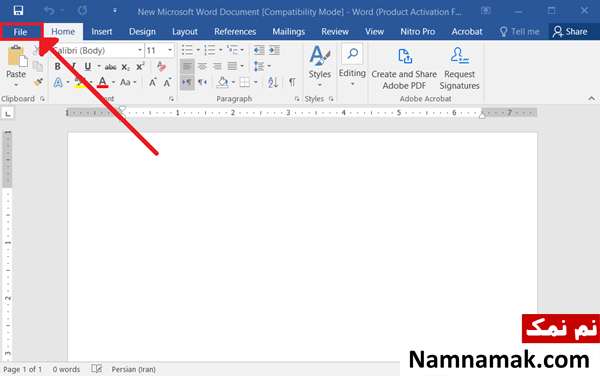Set Left-to-Right text direction

click(187, 82)
